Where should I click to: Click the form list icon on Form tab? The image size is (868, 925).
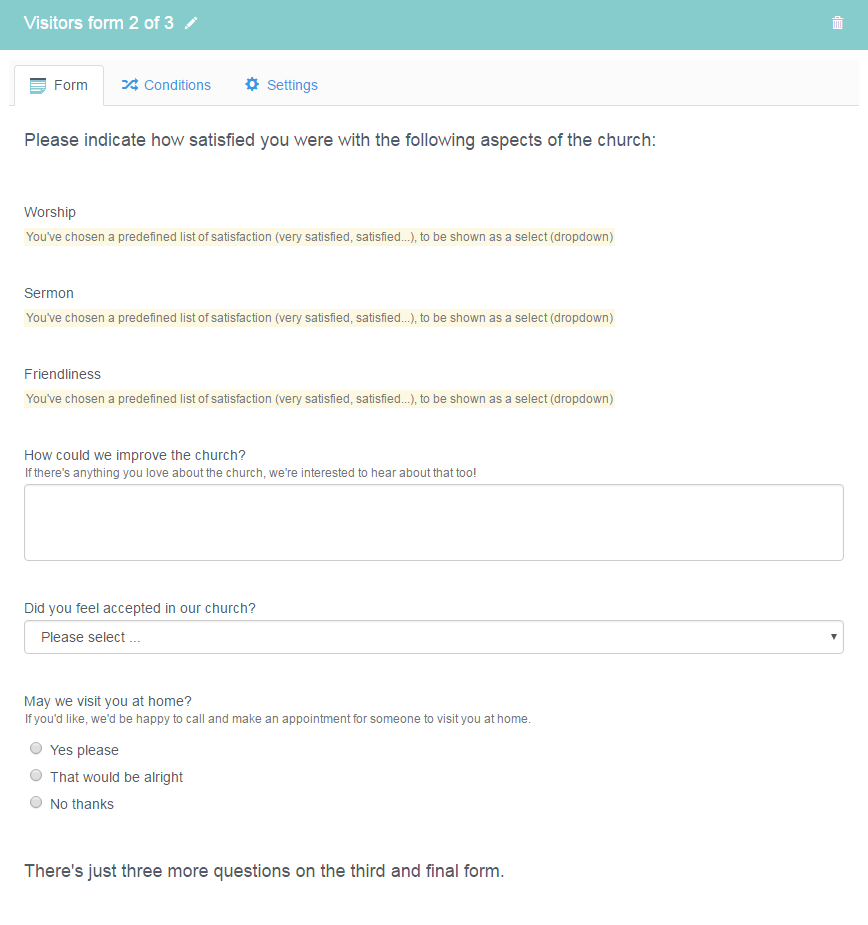pos(38,86)
